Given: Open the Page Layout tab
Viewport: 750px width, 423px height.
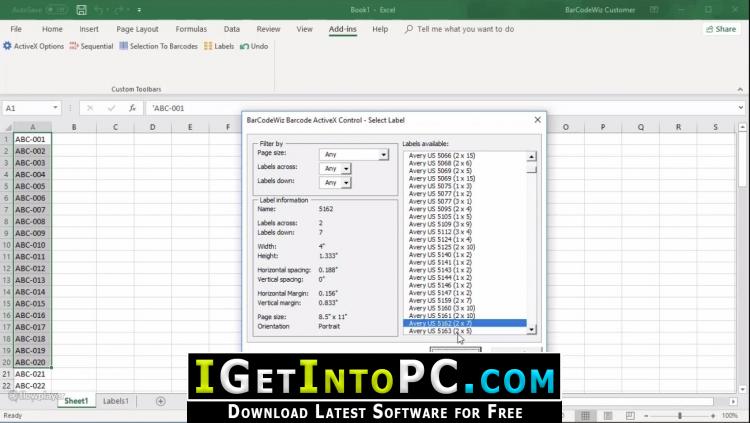Looking at the screenshot, I should (137, 29).
